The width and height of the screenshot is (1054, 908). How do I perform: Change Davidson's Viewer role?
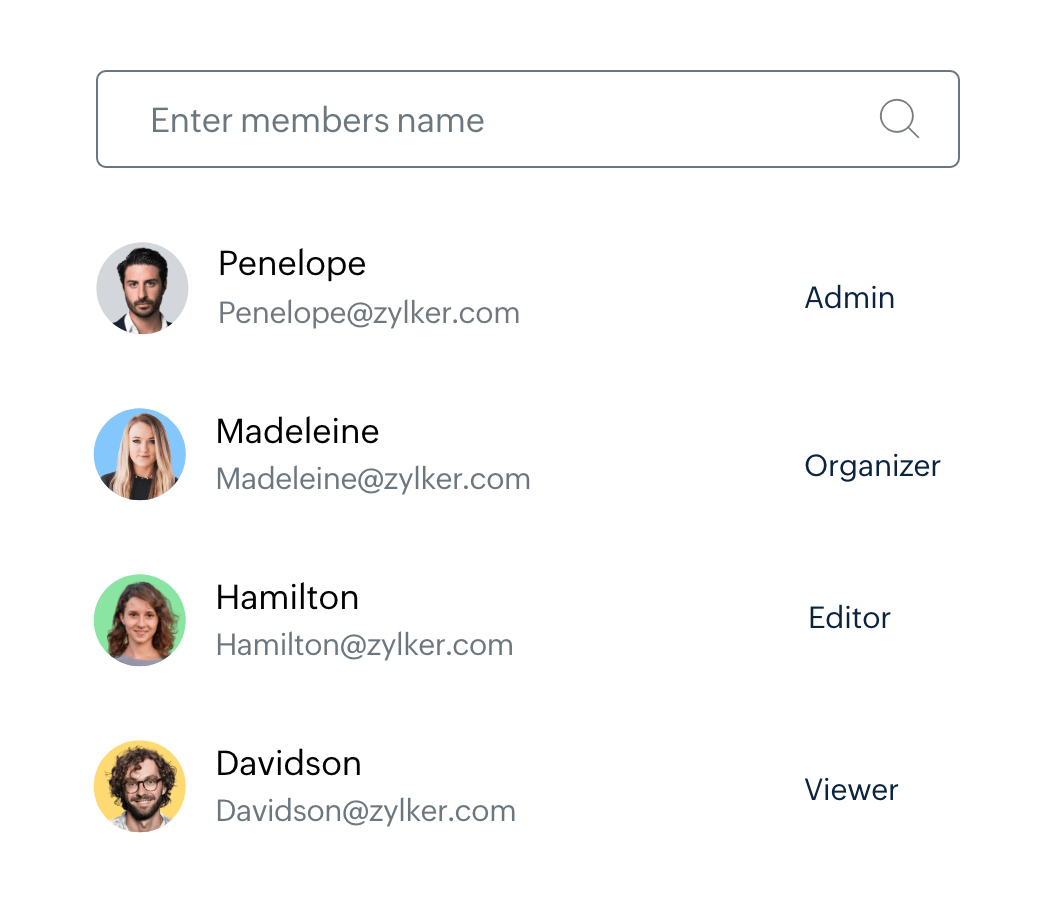[851, 790]
